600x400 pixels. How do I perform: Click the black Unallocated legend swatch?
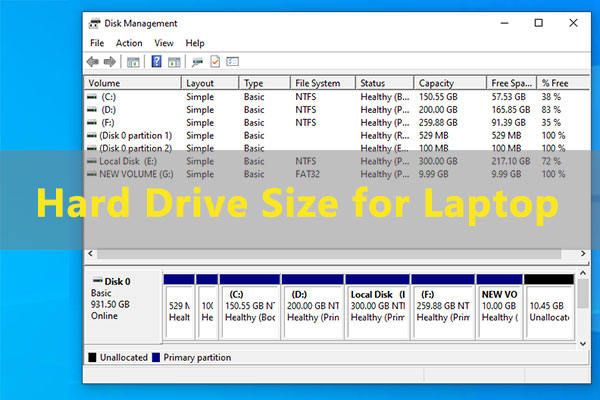tap(92, 358)
